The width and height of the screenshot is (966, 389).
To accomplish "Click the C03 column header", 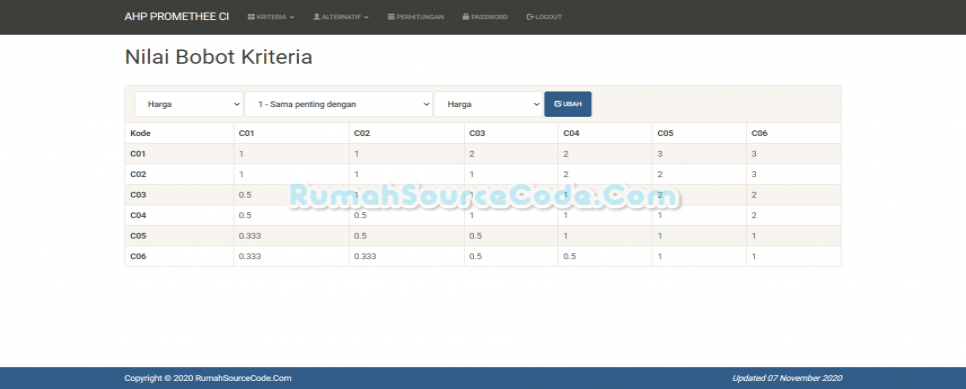I will [477, 133].
